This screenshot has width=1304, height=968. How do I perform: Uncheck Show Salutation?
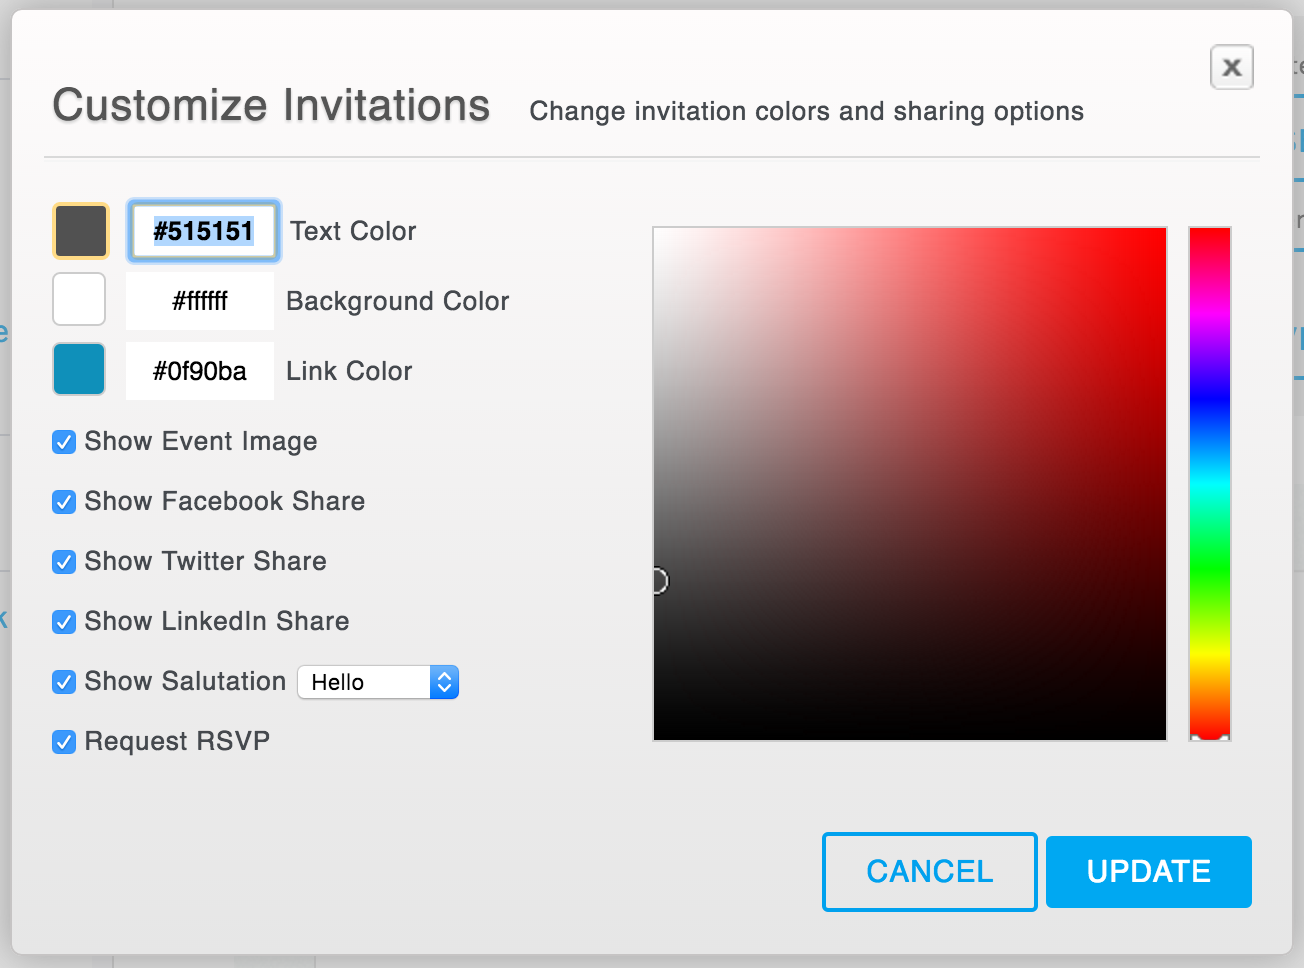(x=64, y=682)
